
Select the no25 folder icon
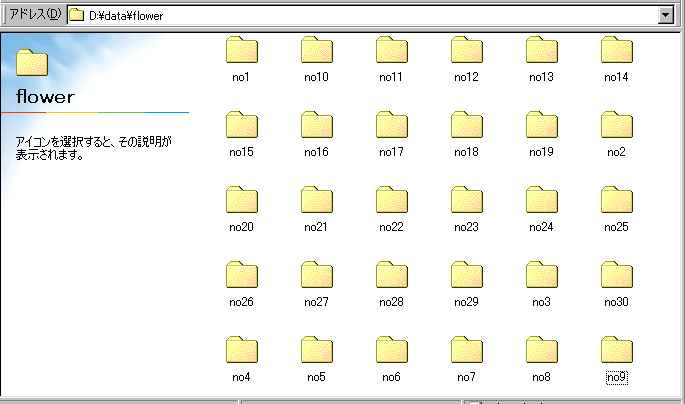click(x=617, y=200)
